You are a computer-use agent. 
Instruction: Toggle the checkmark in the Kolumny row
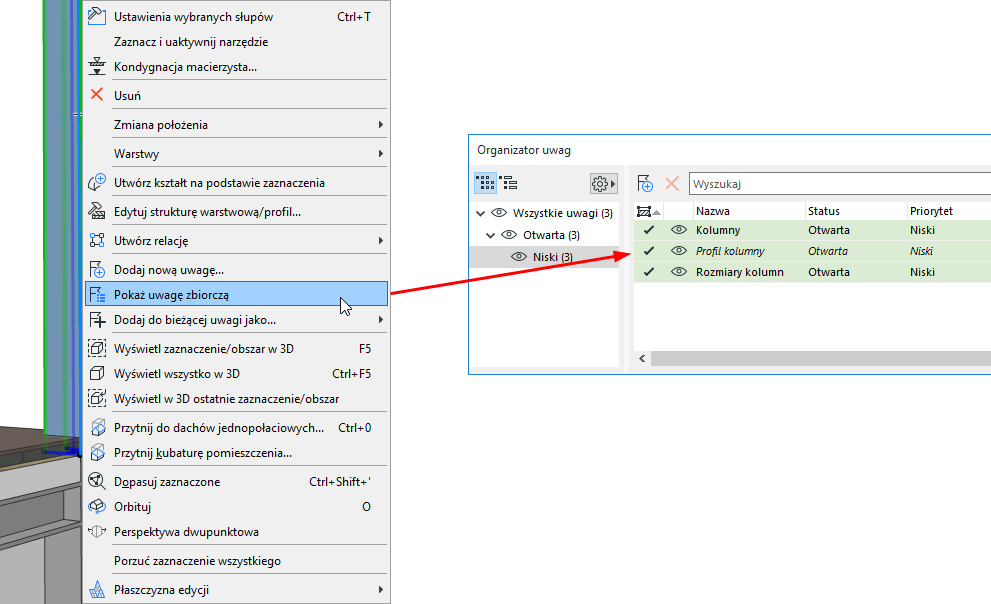(x=648, y=230)
